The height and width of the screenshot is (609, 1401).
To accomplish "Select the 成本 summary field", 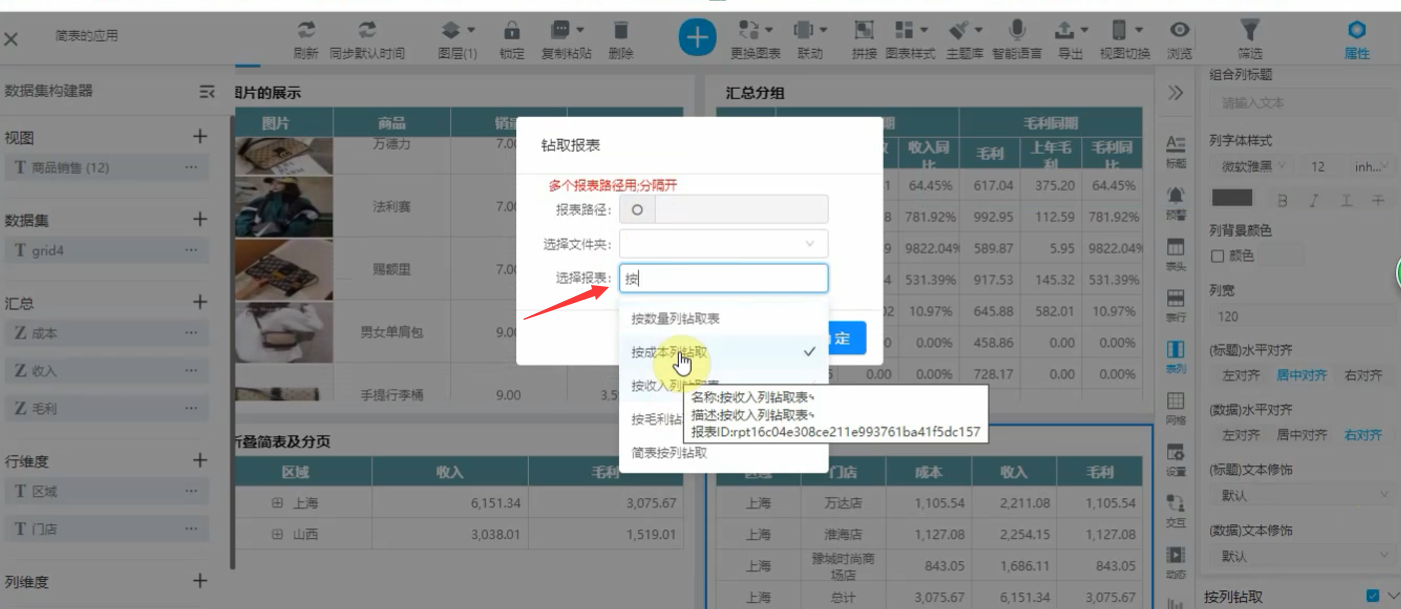I will [106, 333].
